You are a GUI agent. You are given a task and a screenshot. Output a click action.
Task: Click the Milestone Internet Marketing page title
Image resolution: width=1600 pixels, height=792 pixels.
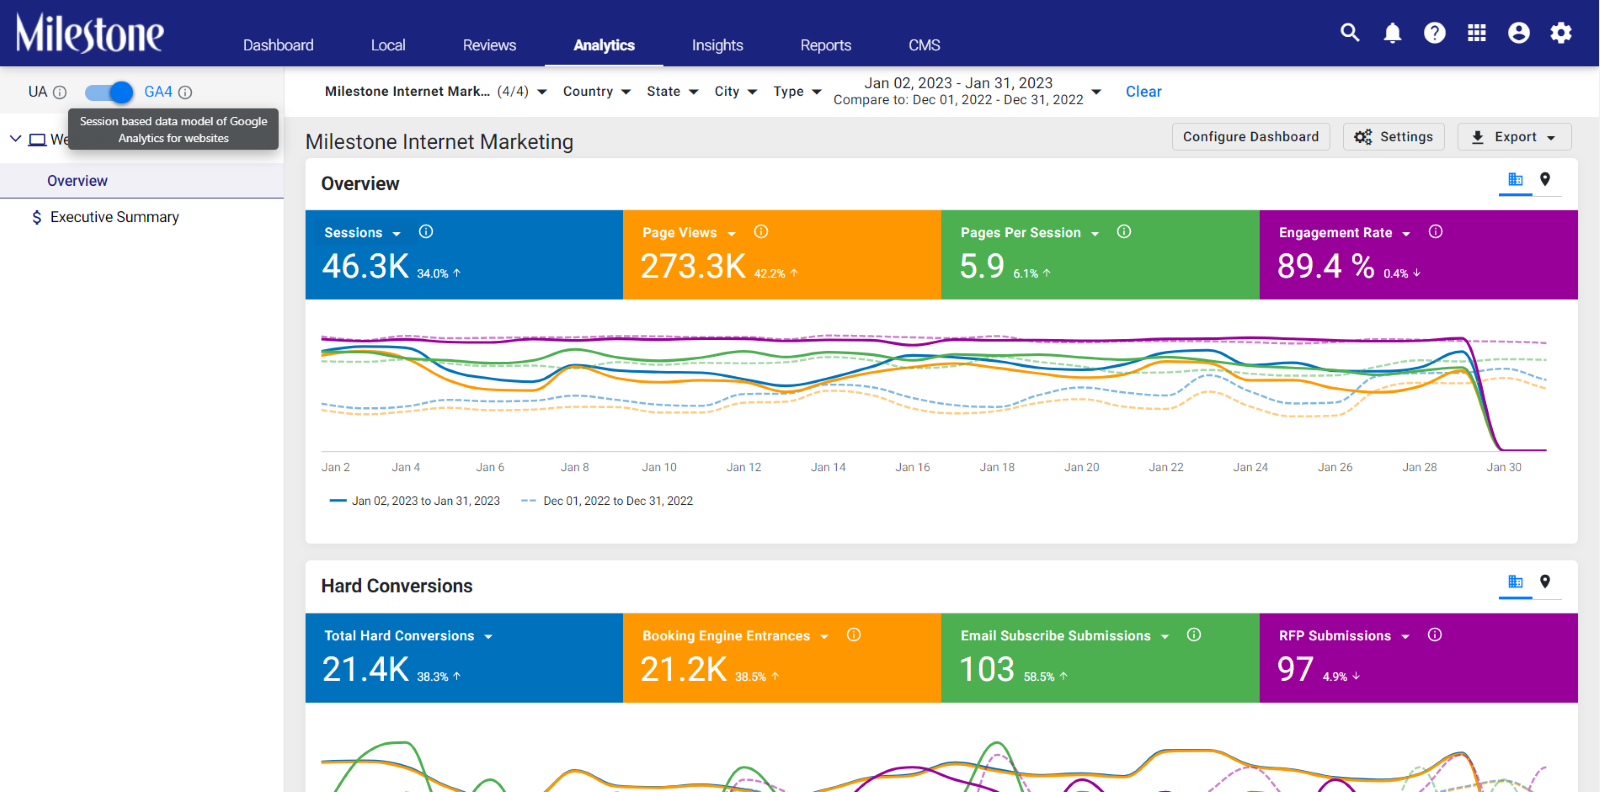440,142
